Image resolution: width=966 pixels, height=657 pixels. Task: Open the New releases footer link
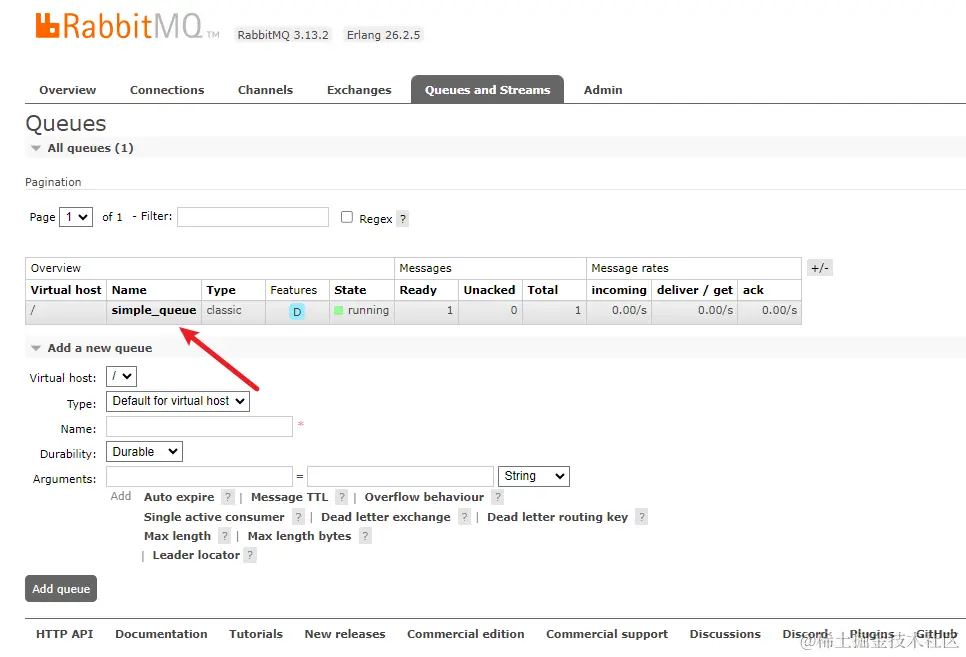click(x=345, y=634)
